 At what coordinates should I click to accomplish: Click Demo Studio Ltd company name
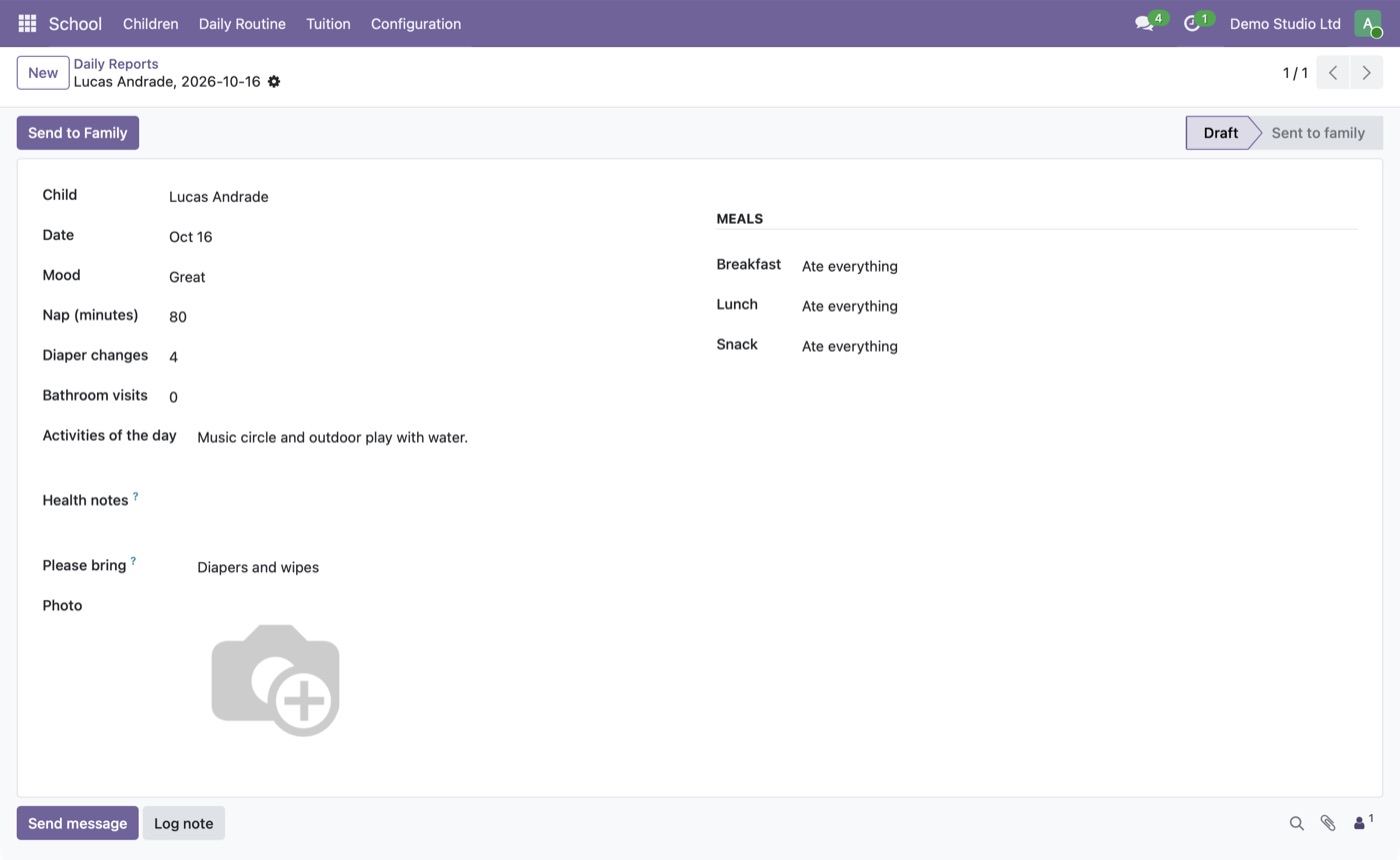click(x=1285, y=23)
